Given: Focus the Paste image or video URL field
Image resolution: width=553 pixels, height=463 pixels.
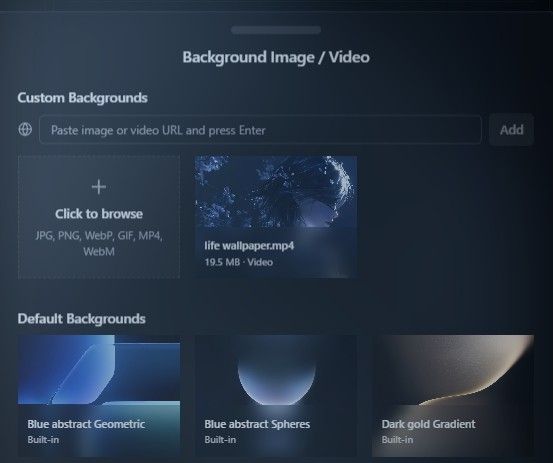Looking at the screenshot, I should (260, 129).
